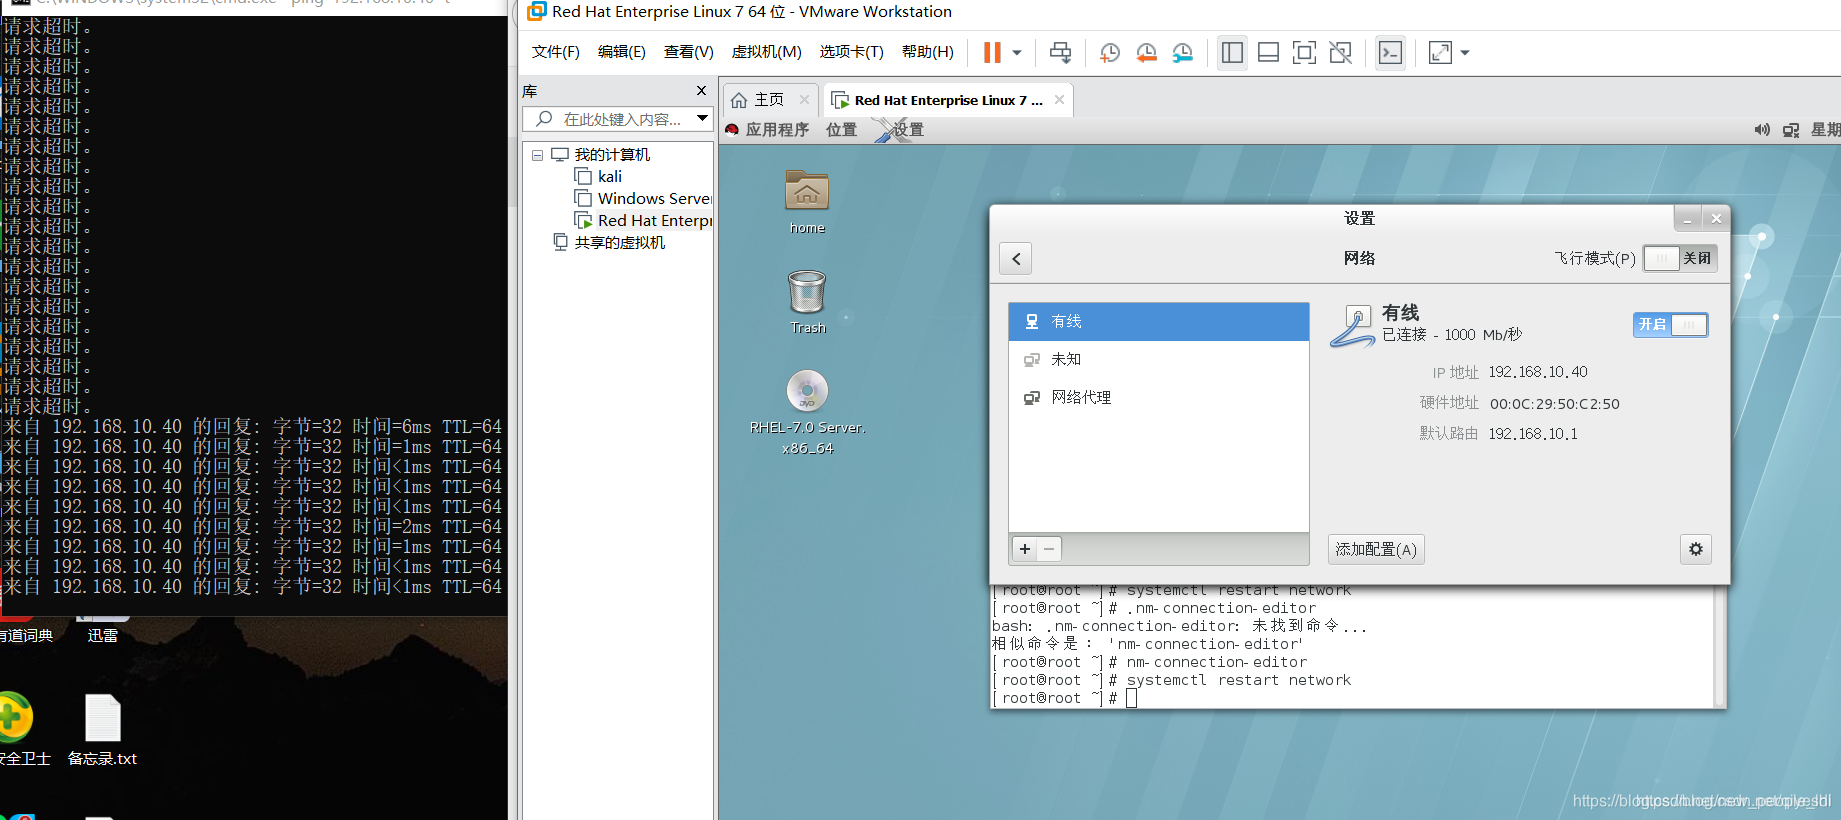This screenshot has width=1841, height=820.
Task: Click the 设置 item in GNOME top bar
Action: [907, 130]
